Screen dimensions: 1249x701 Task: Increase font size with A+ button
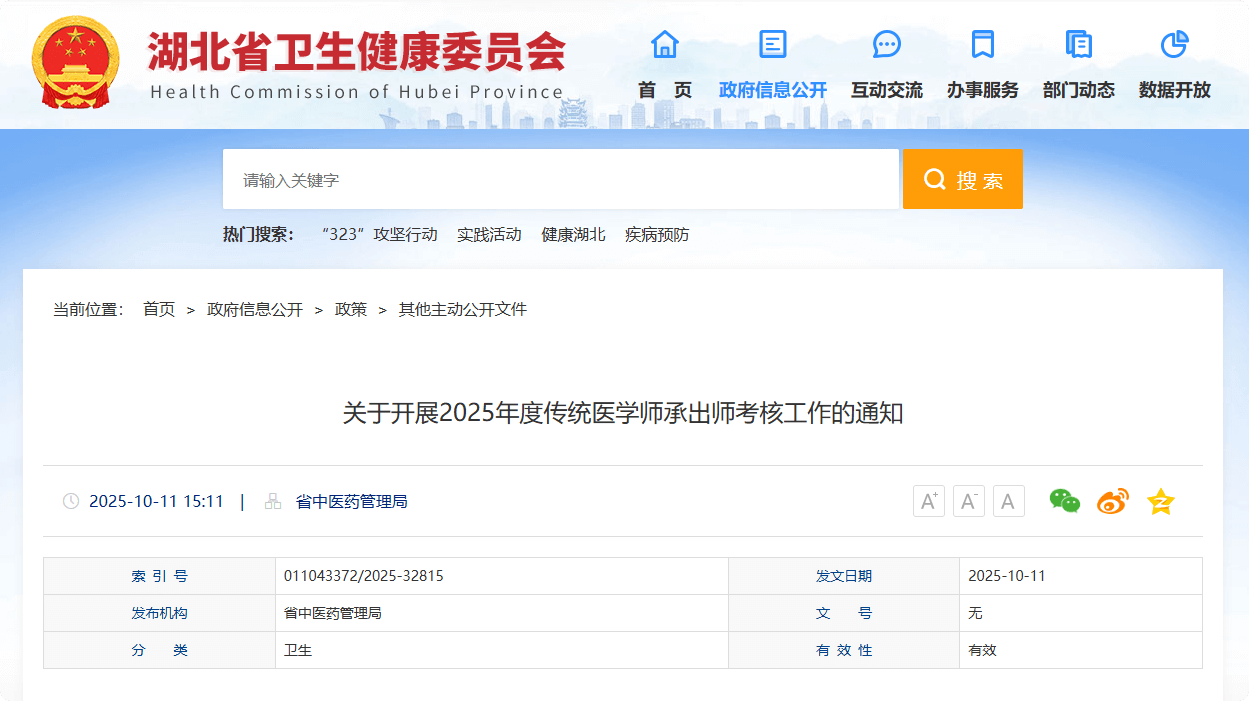pos(928,501)
